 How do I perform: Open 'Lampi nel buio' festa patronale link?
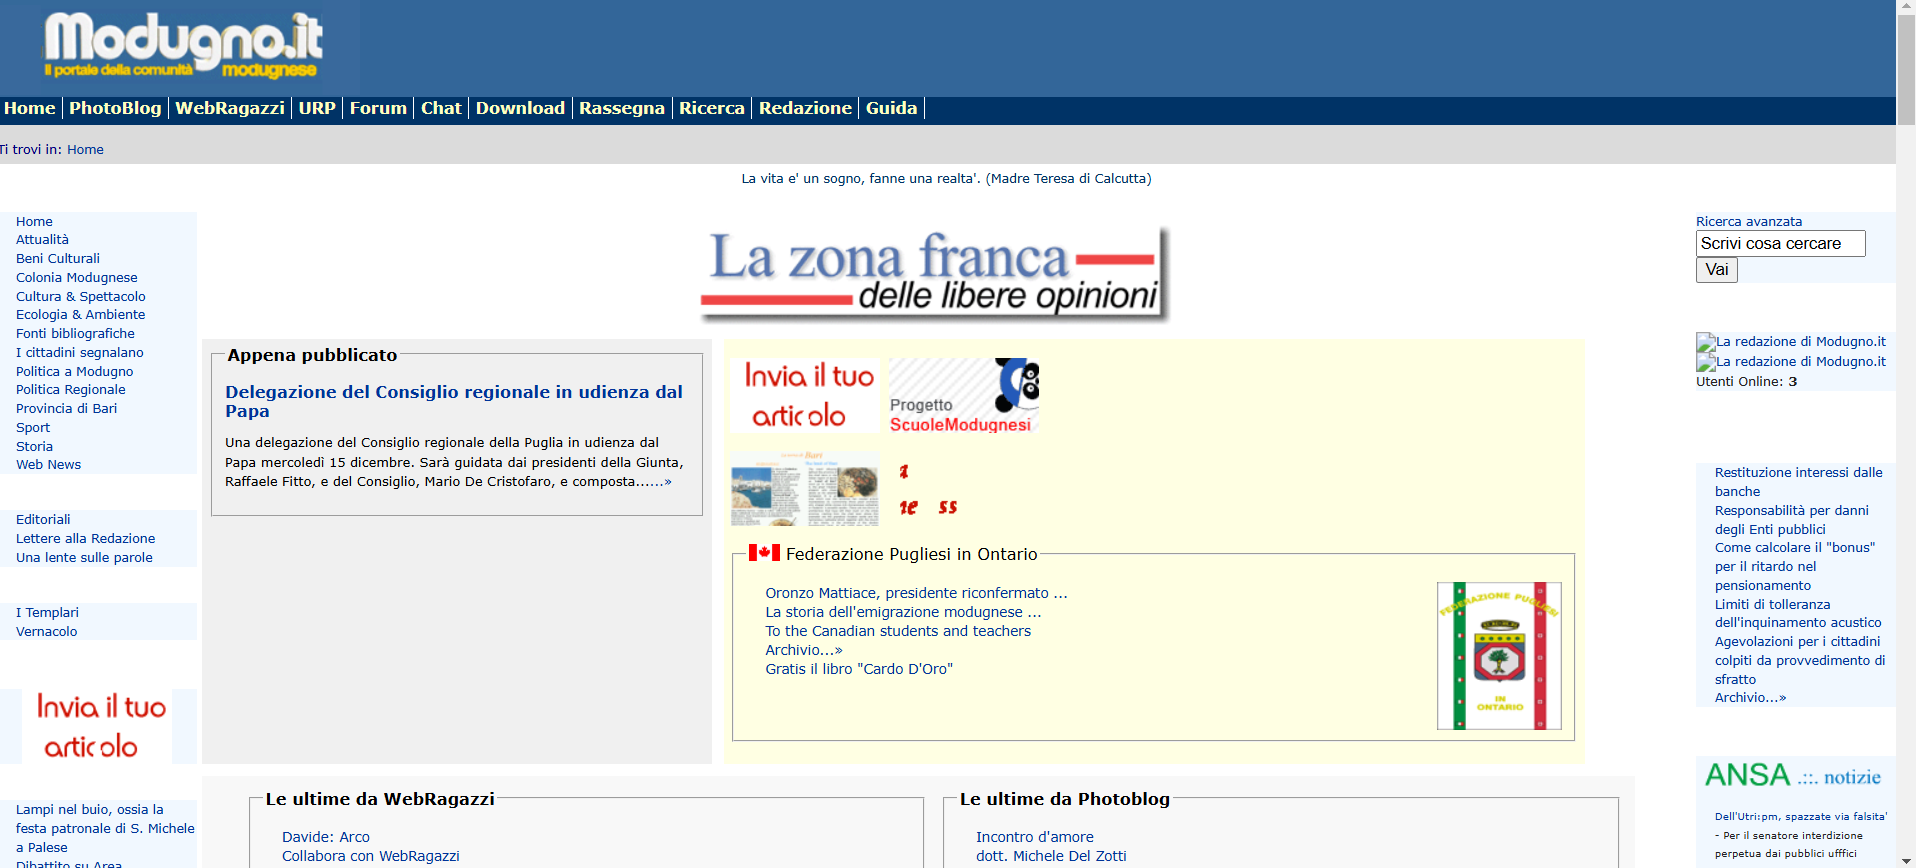[x=105, y=829]
